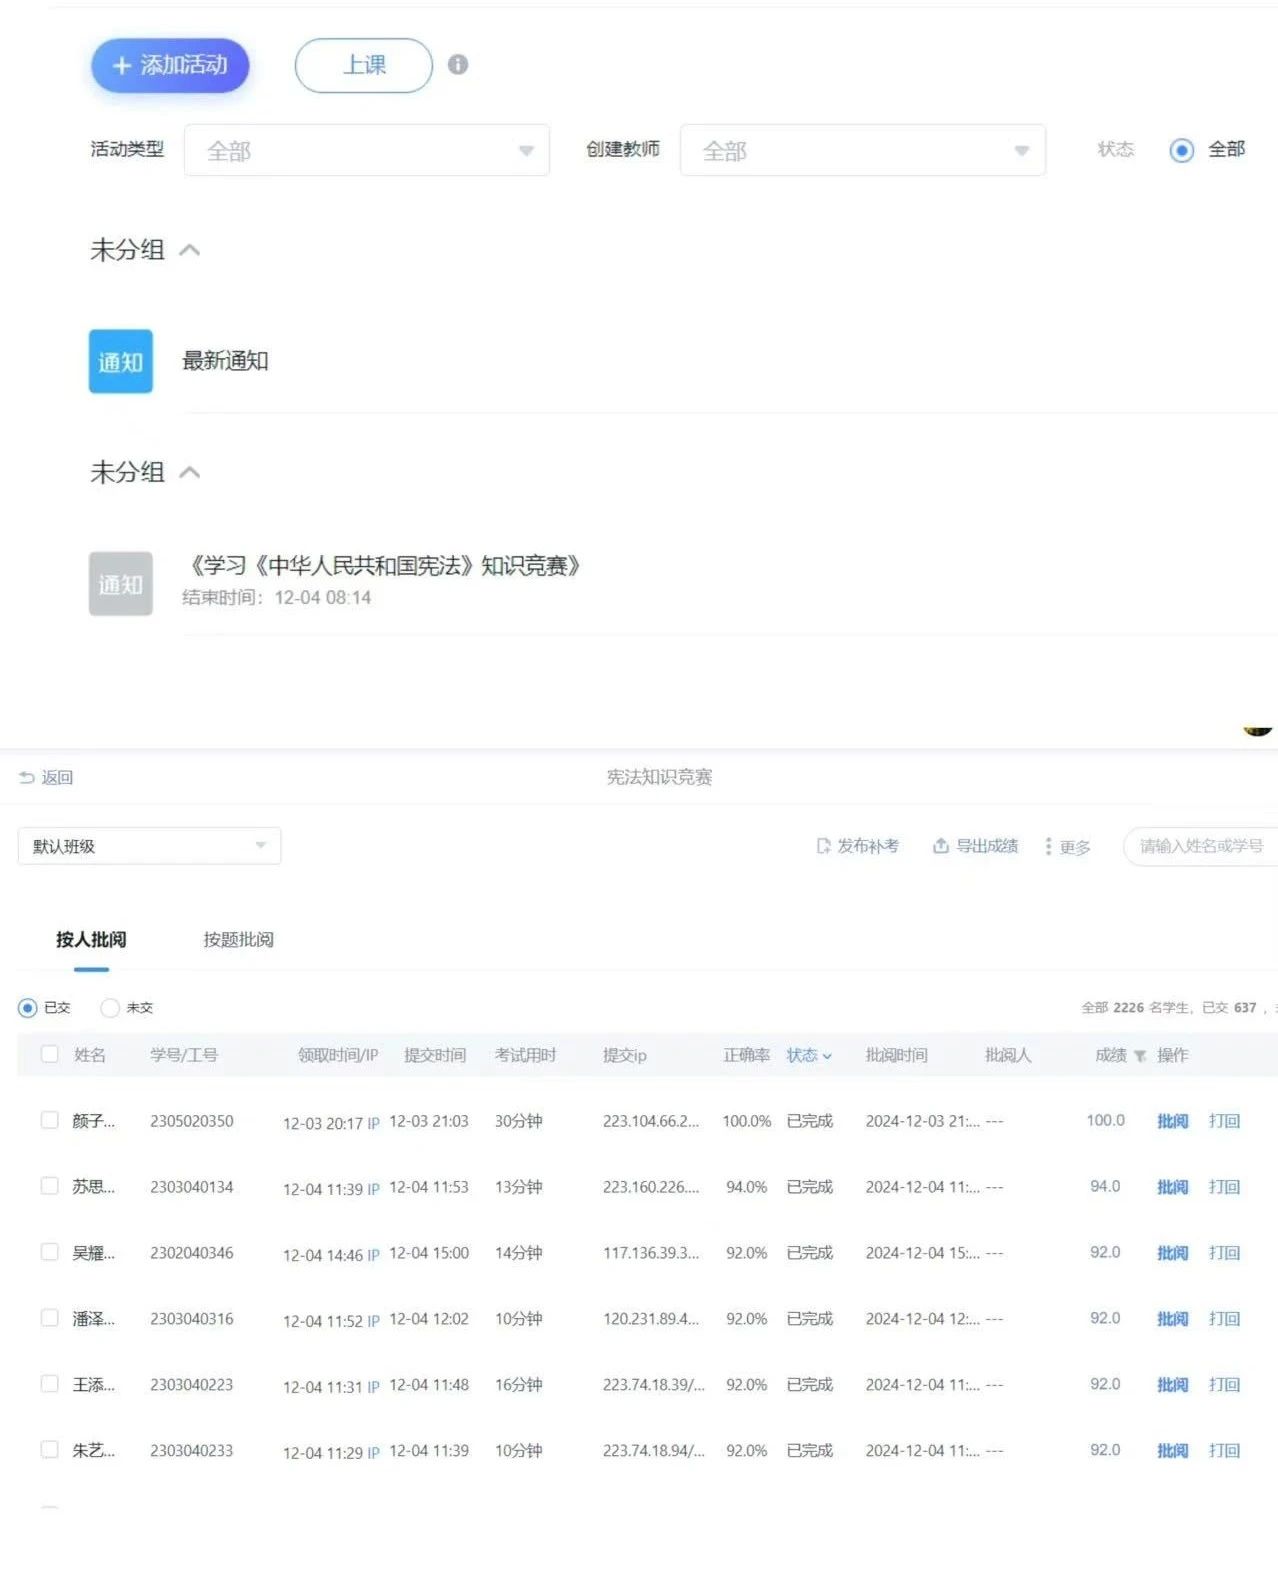1278x1579 pixels.
Task: Open the 创建教师 dropdown
Action: pyautogui.click(x=862, y=151)
